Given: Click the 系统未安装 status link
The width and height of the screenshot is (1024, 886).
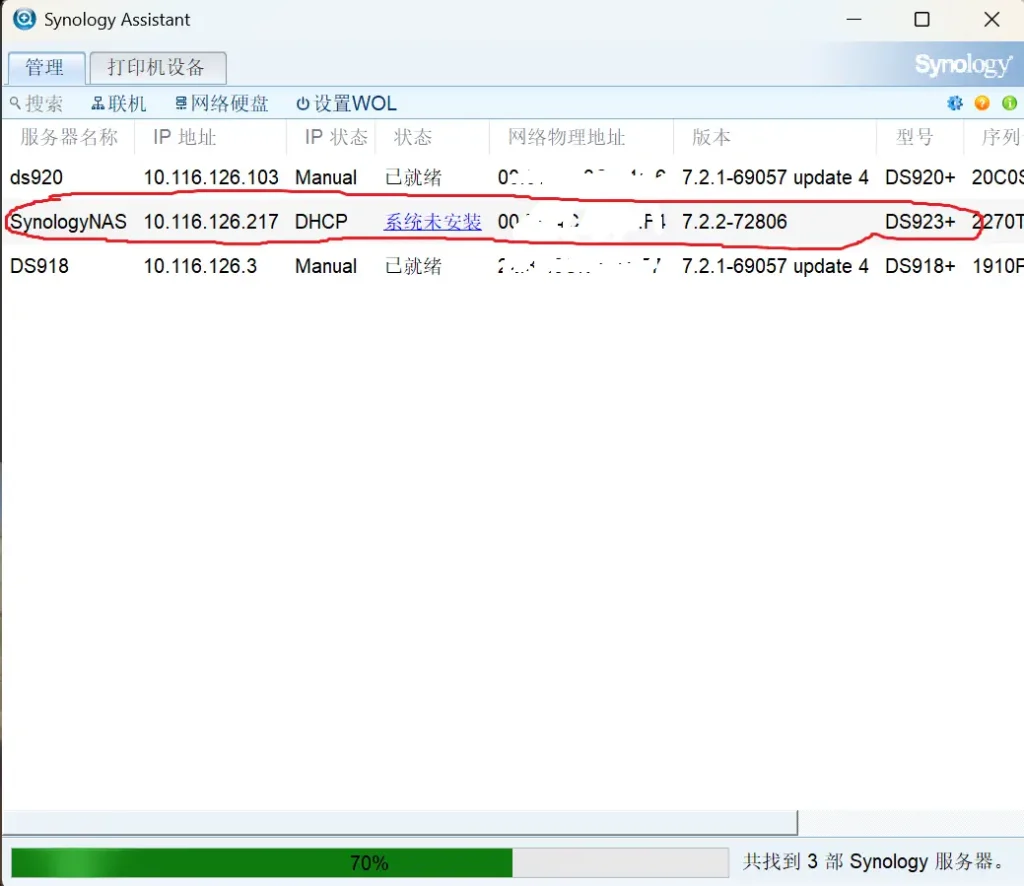Looking at the screenshot, I should pos(433,222).
